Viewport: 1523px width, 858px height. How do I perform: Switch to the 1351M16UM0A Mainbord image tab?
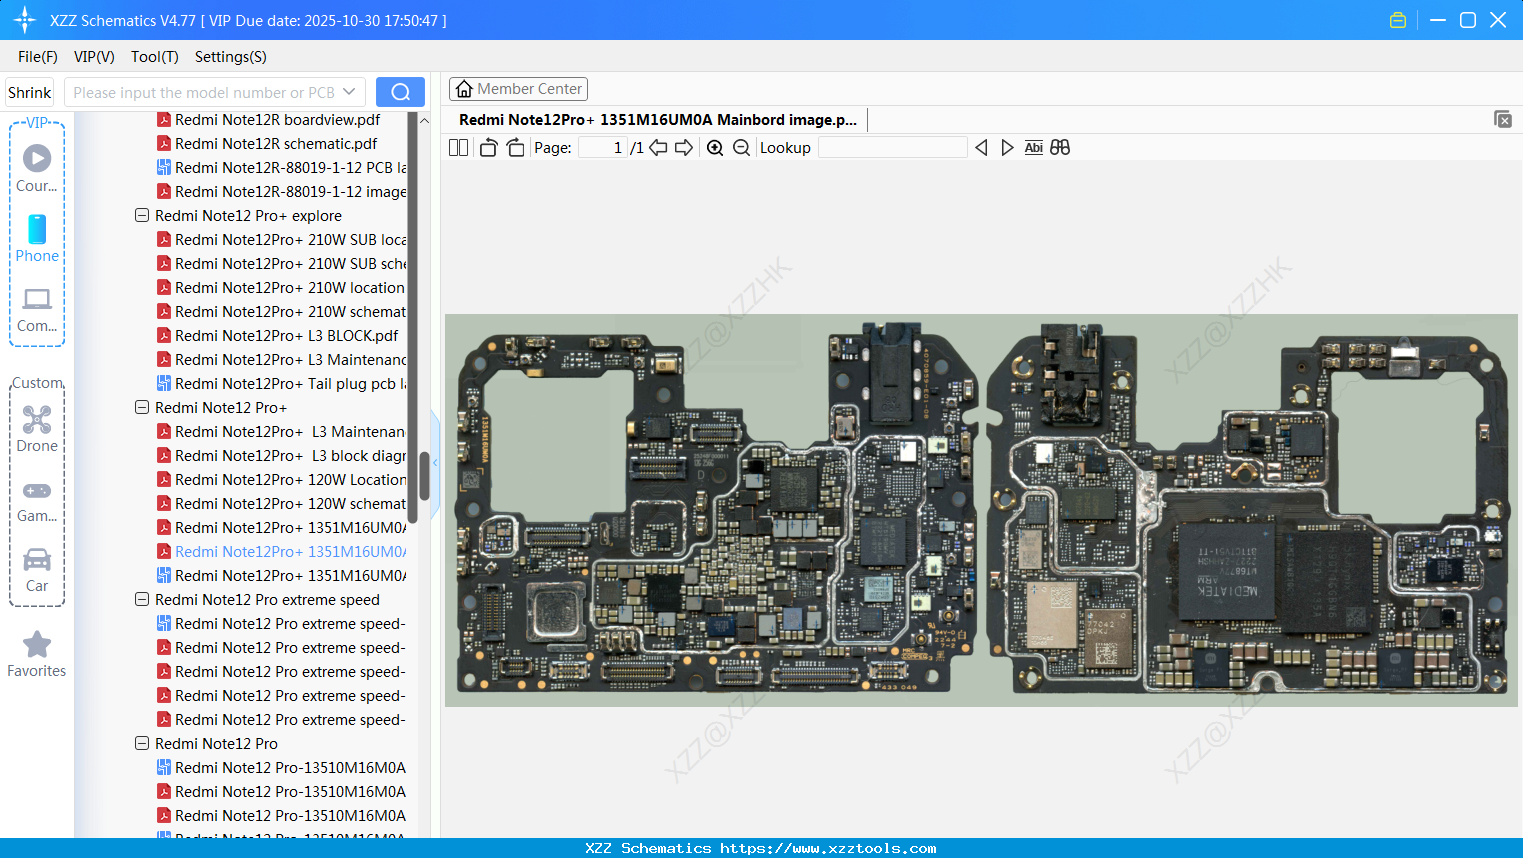point(655,119)
